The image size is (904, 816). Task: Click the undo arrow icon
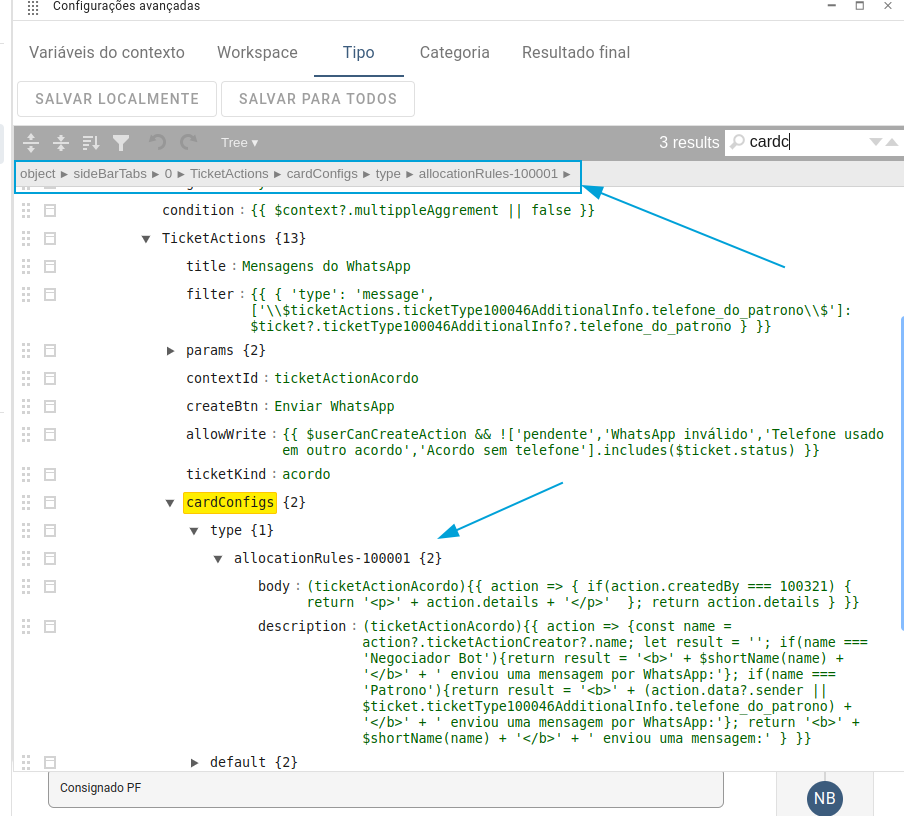pyautogui.click(x=157, y=142)
